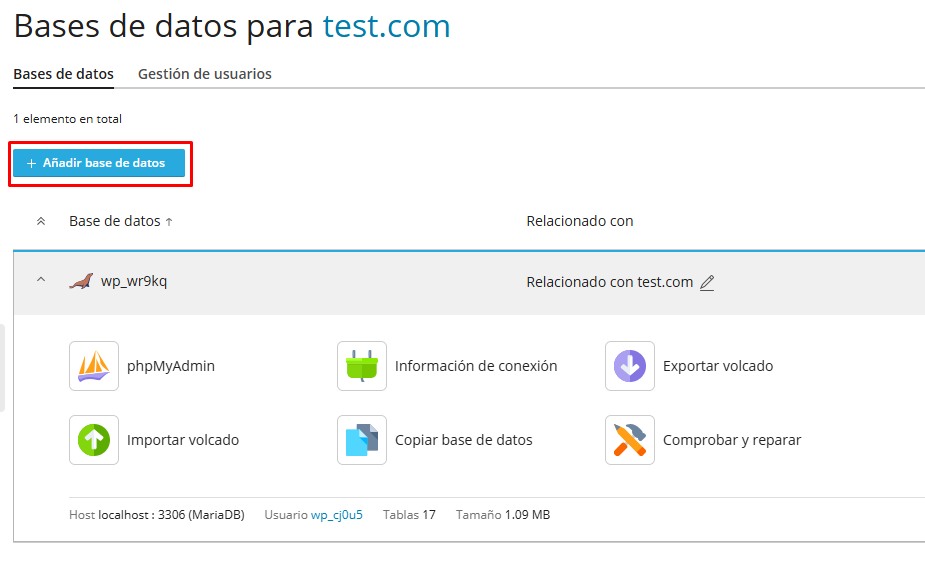
Task: Toggle the double-chevron collapse all control
Action: [41, 221]
